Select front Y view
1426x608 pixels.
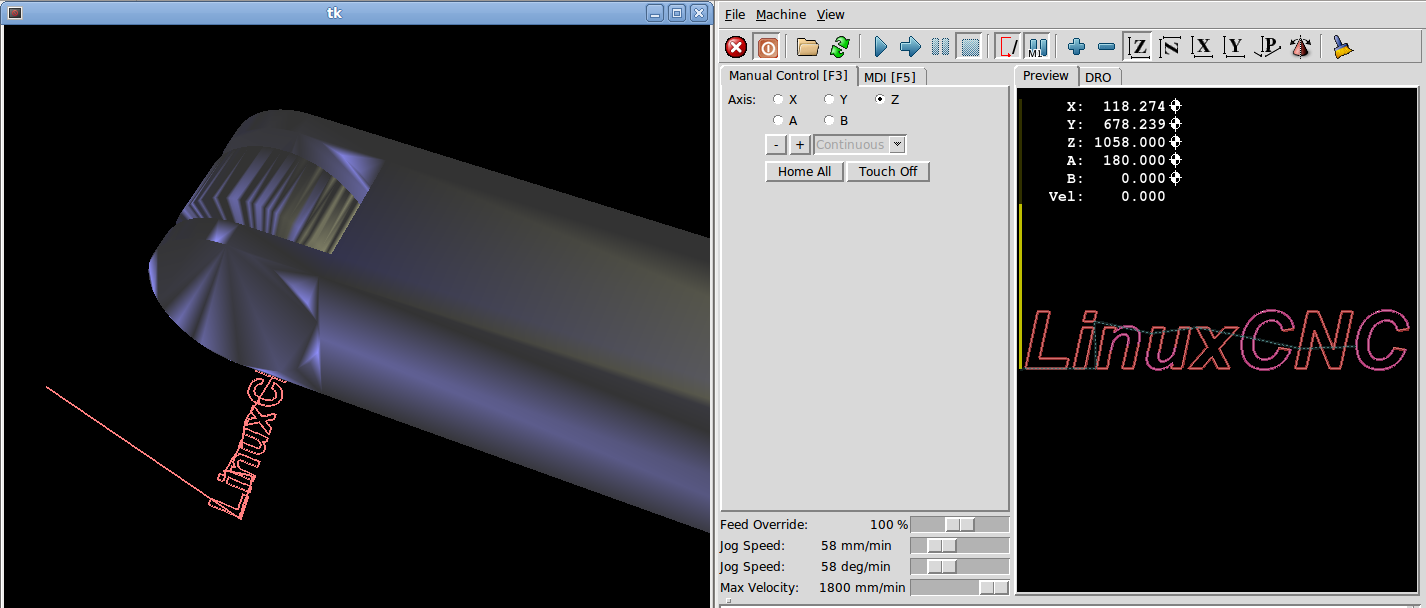1235,47
